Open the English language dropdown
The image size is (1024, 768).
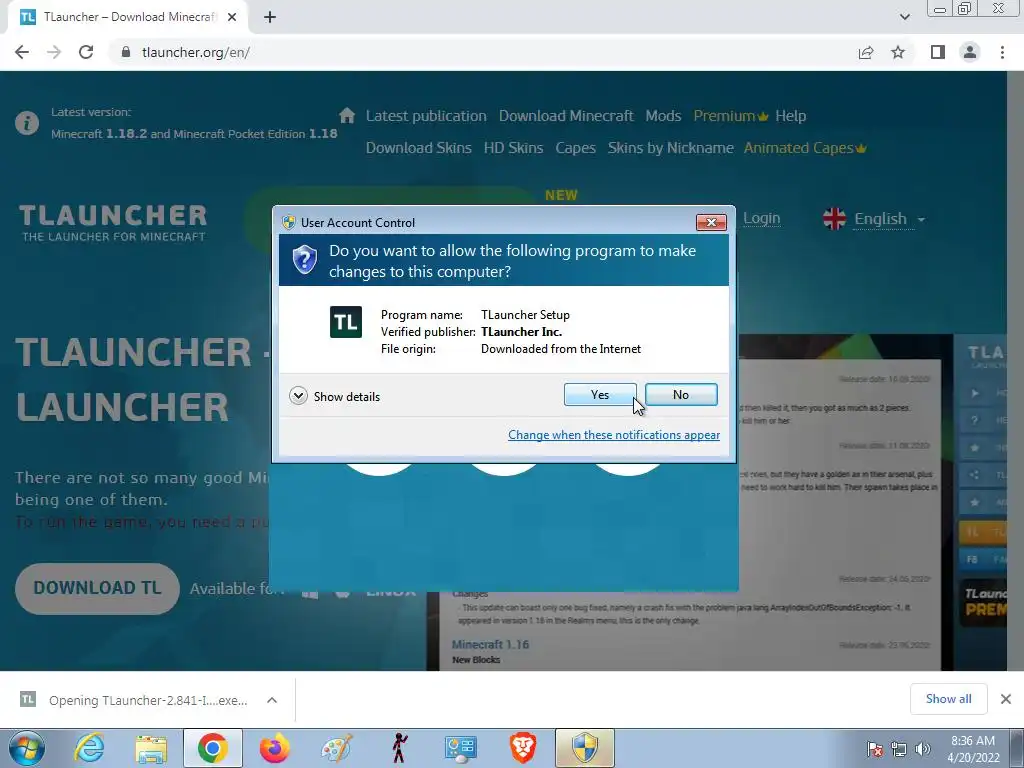(x=889, y=219)
